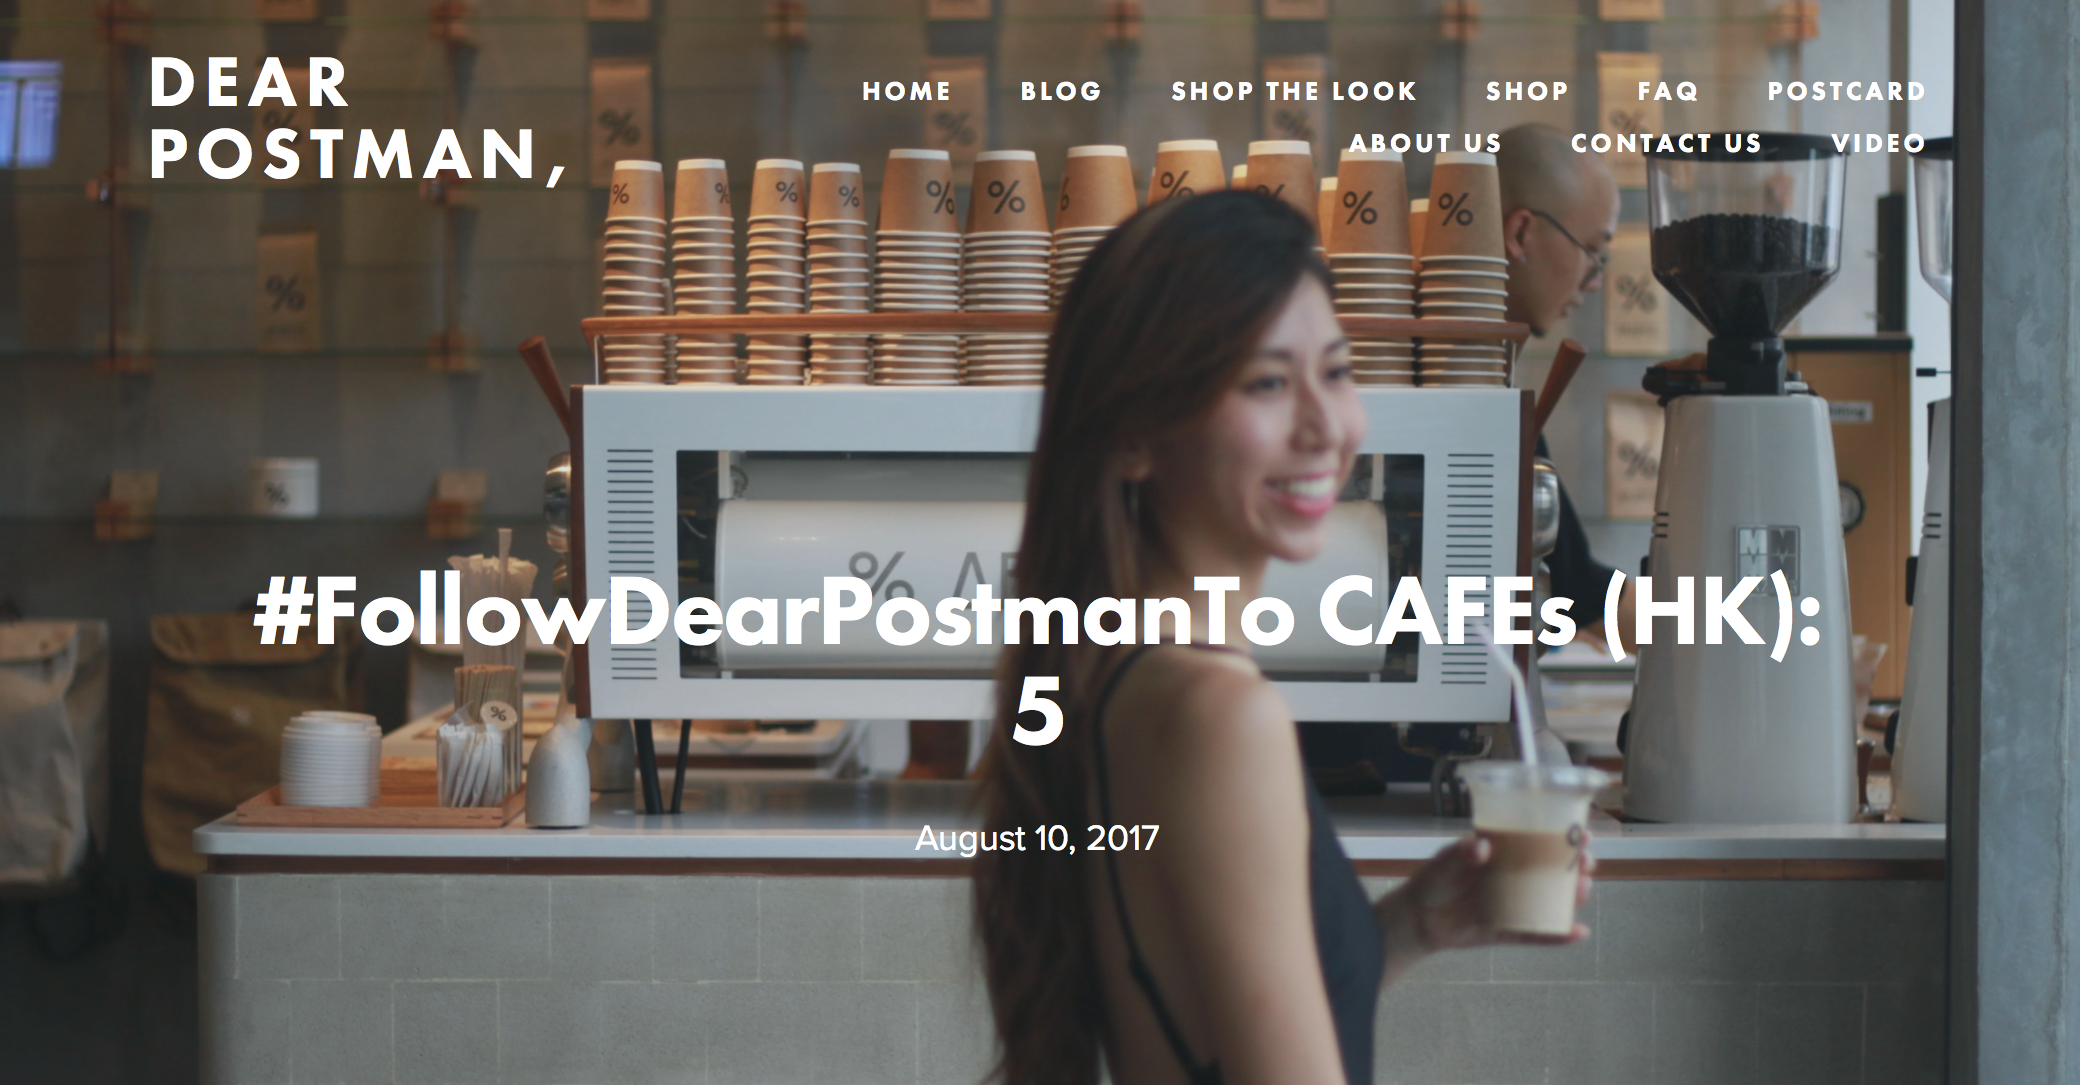Open the HOME navigation link
The width and height of the screenshot is (2080, 1085).
click(x=906, y=91)
